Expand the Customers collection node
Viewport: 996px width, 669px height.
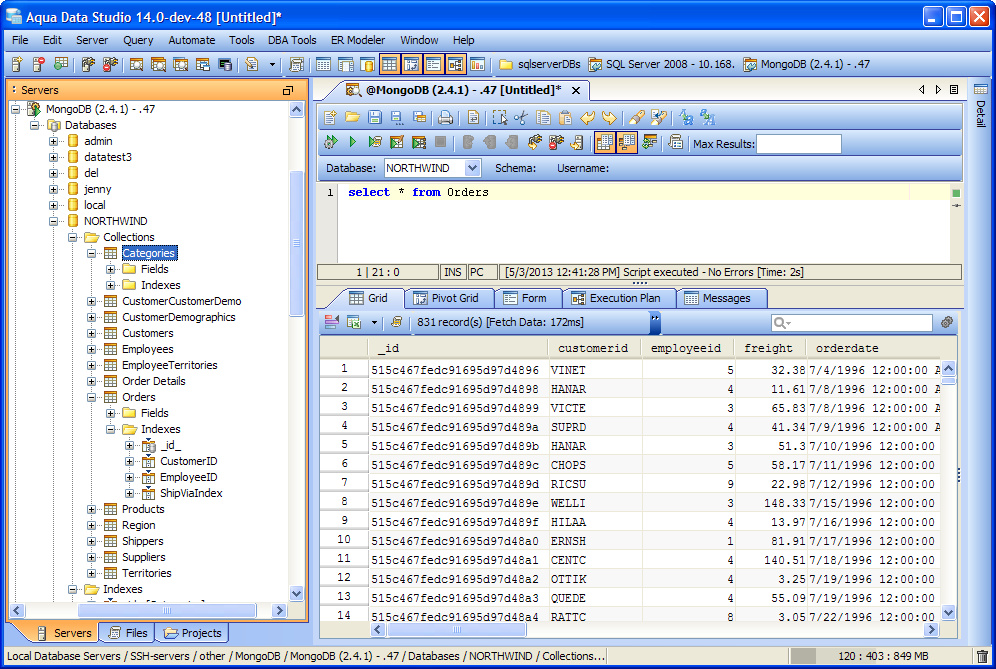92,333
